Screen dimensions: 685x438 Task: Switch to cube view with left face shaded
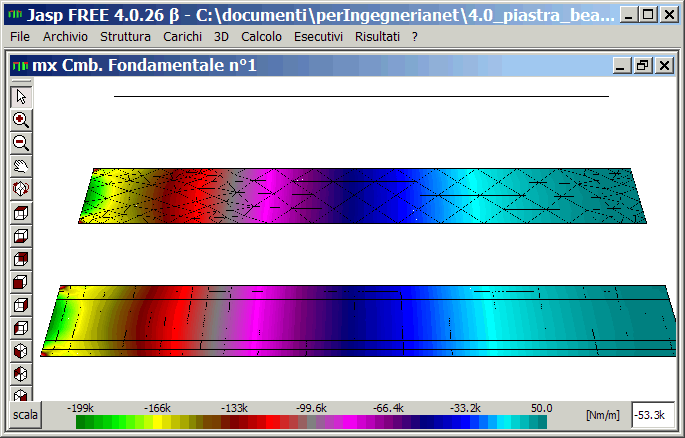point(21,328)
